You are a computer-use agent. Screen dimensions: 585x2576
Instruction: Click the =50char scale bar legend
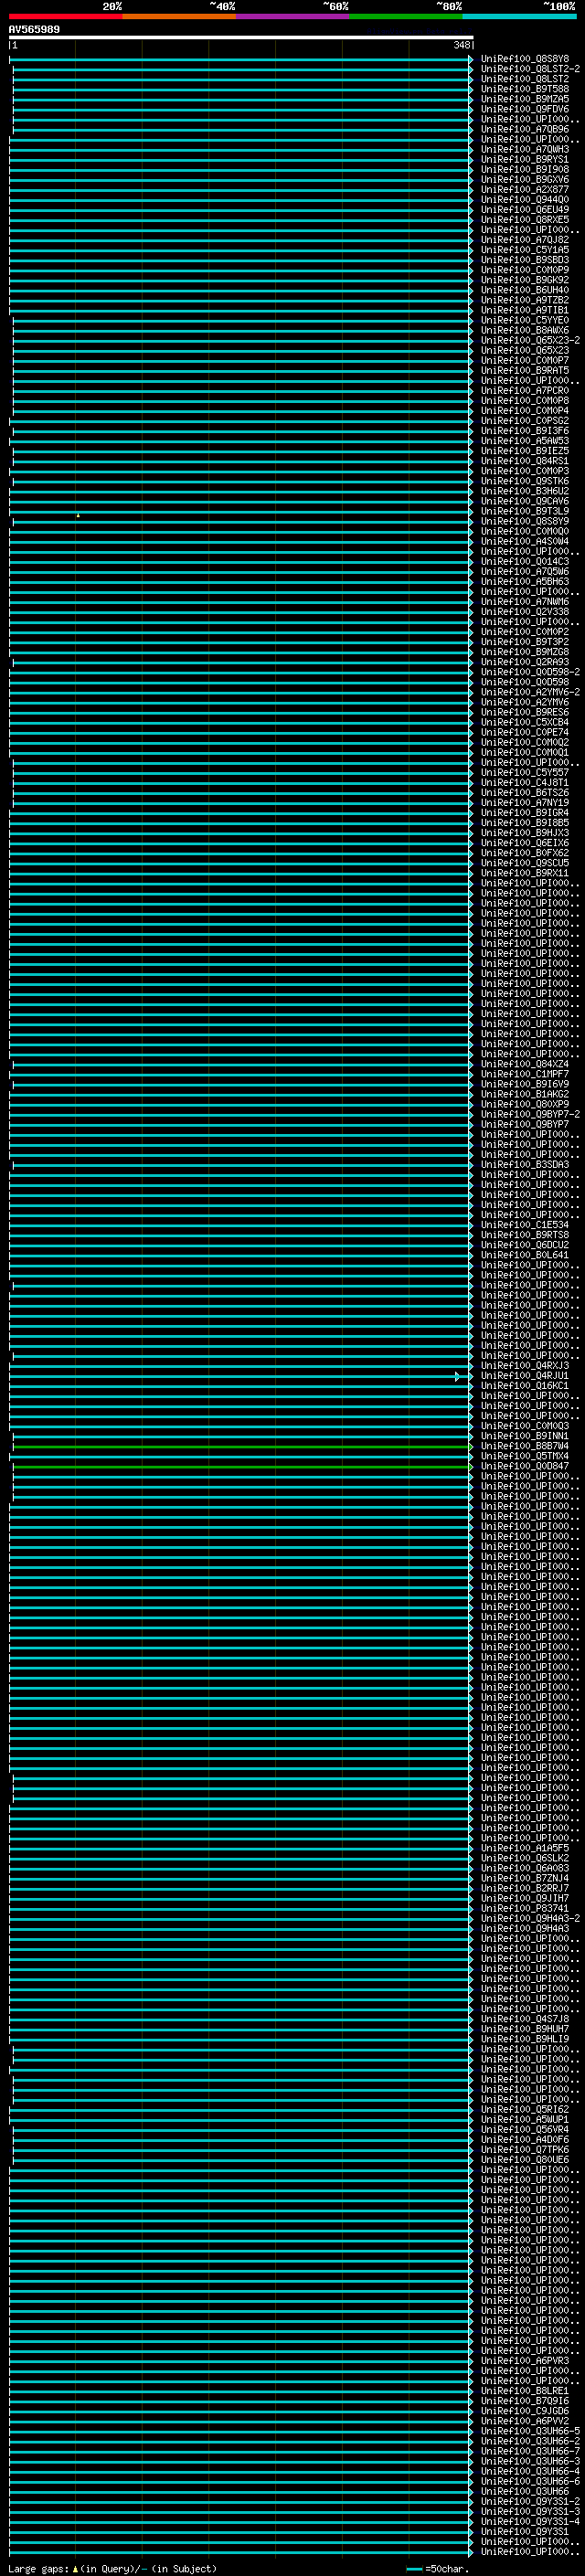(x=438, y=2569)
